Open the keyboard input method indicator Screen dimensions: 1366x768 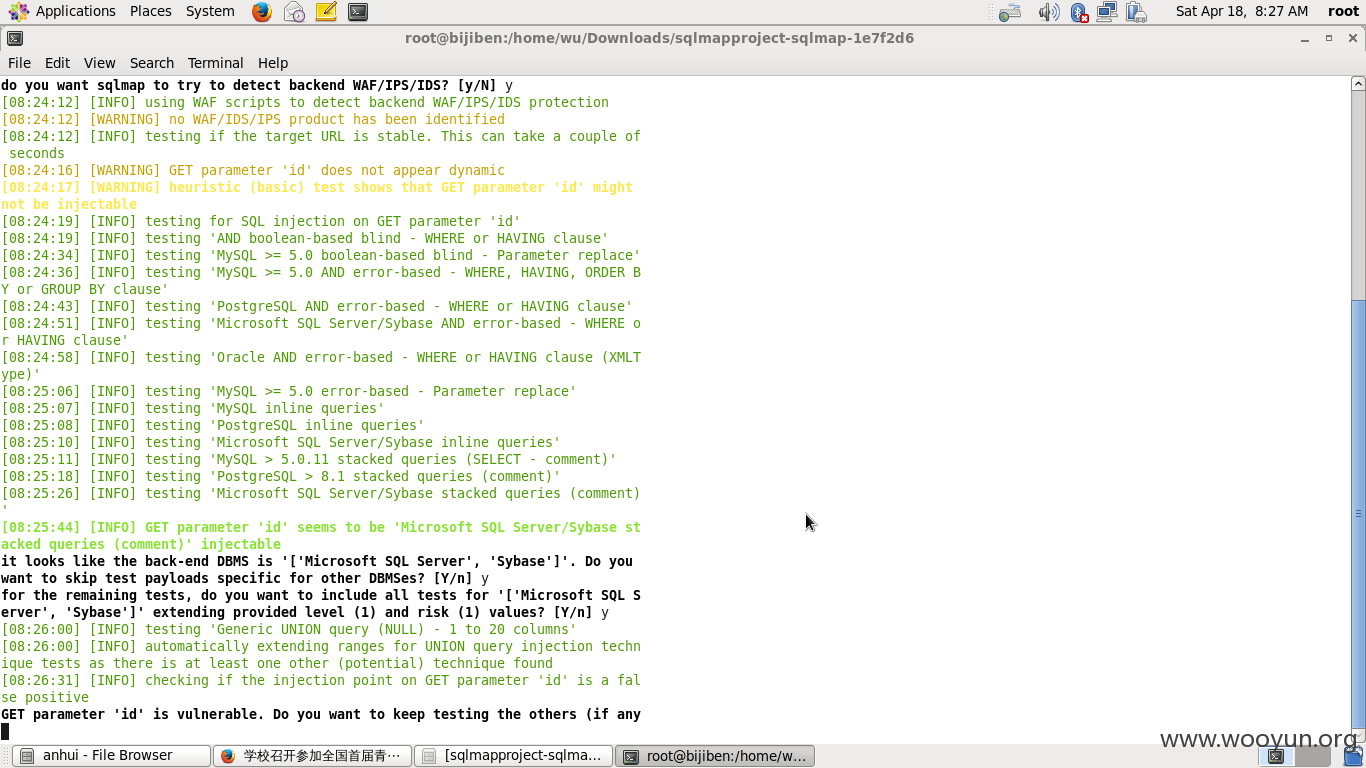tap(1011, 12)
